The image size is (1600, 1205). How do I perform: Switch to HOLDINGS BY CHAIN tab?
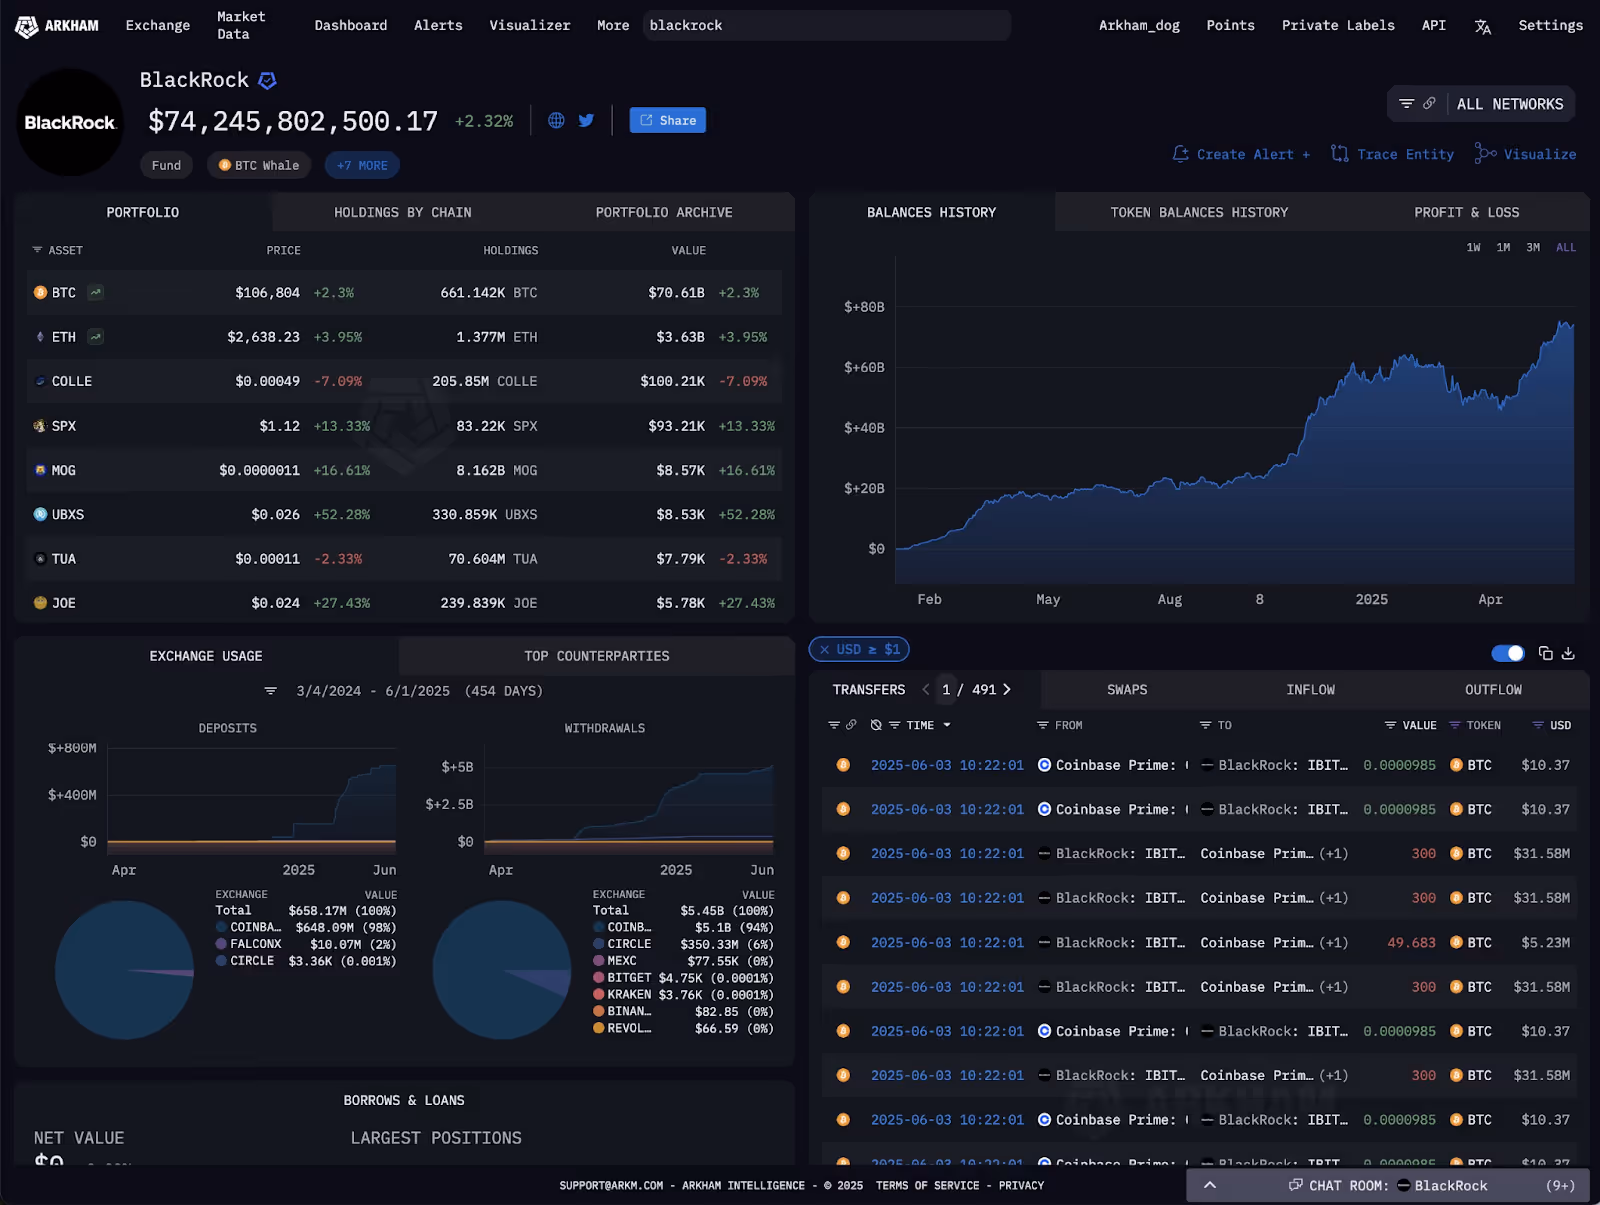tap(403, 212)
